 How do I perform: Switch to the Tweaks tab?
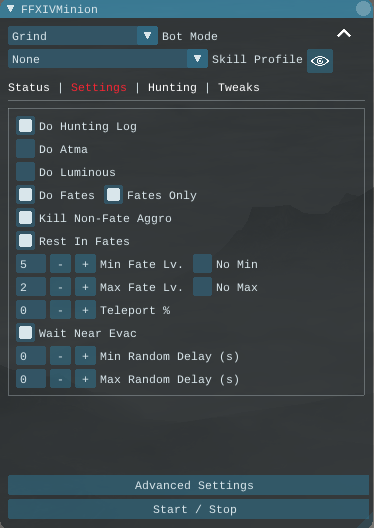[239, 88]
